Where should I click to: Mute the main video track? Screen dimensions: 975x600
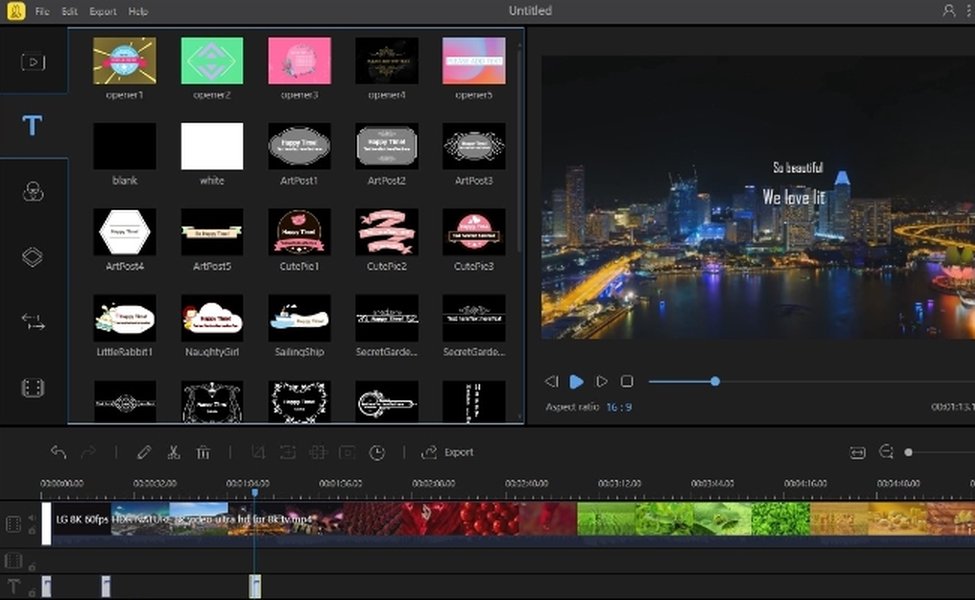coord(32,518)
